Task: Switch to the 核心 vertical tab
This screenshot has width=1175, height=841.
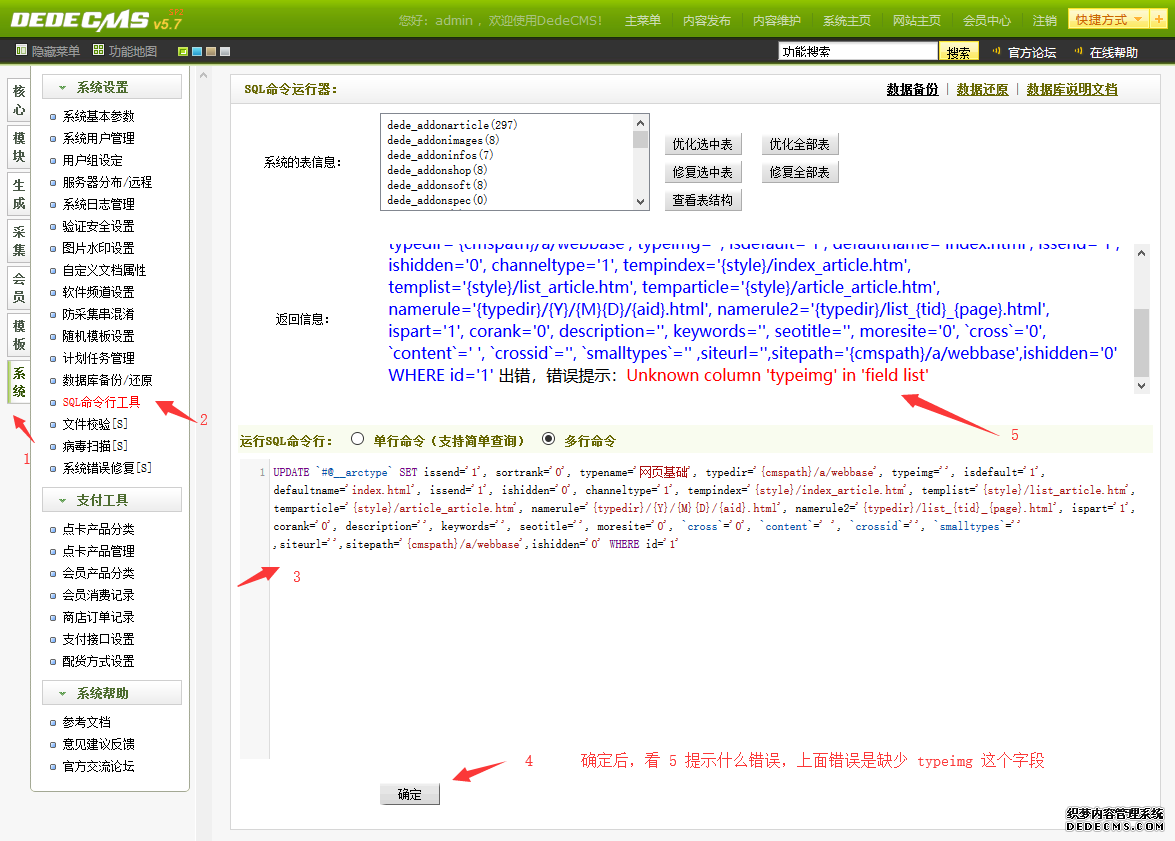Action: point(18,101)
